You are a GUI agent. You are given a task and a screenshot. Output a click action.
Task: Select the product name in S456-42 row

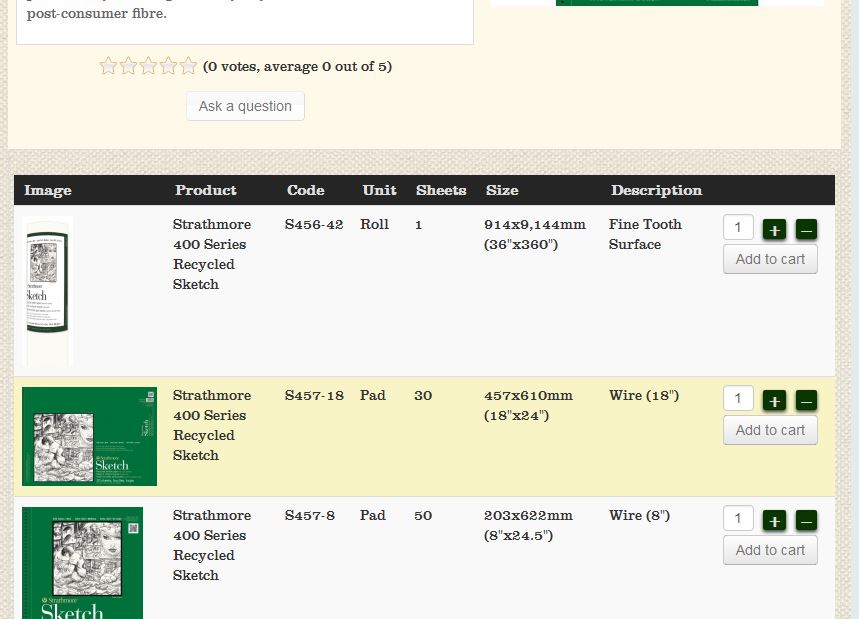[x=212, y=254]
